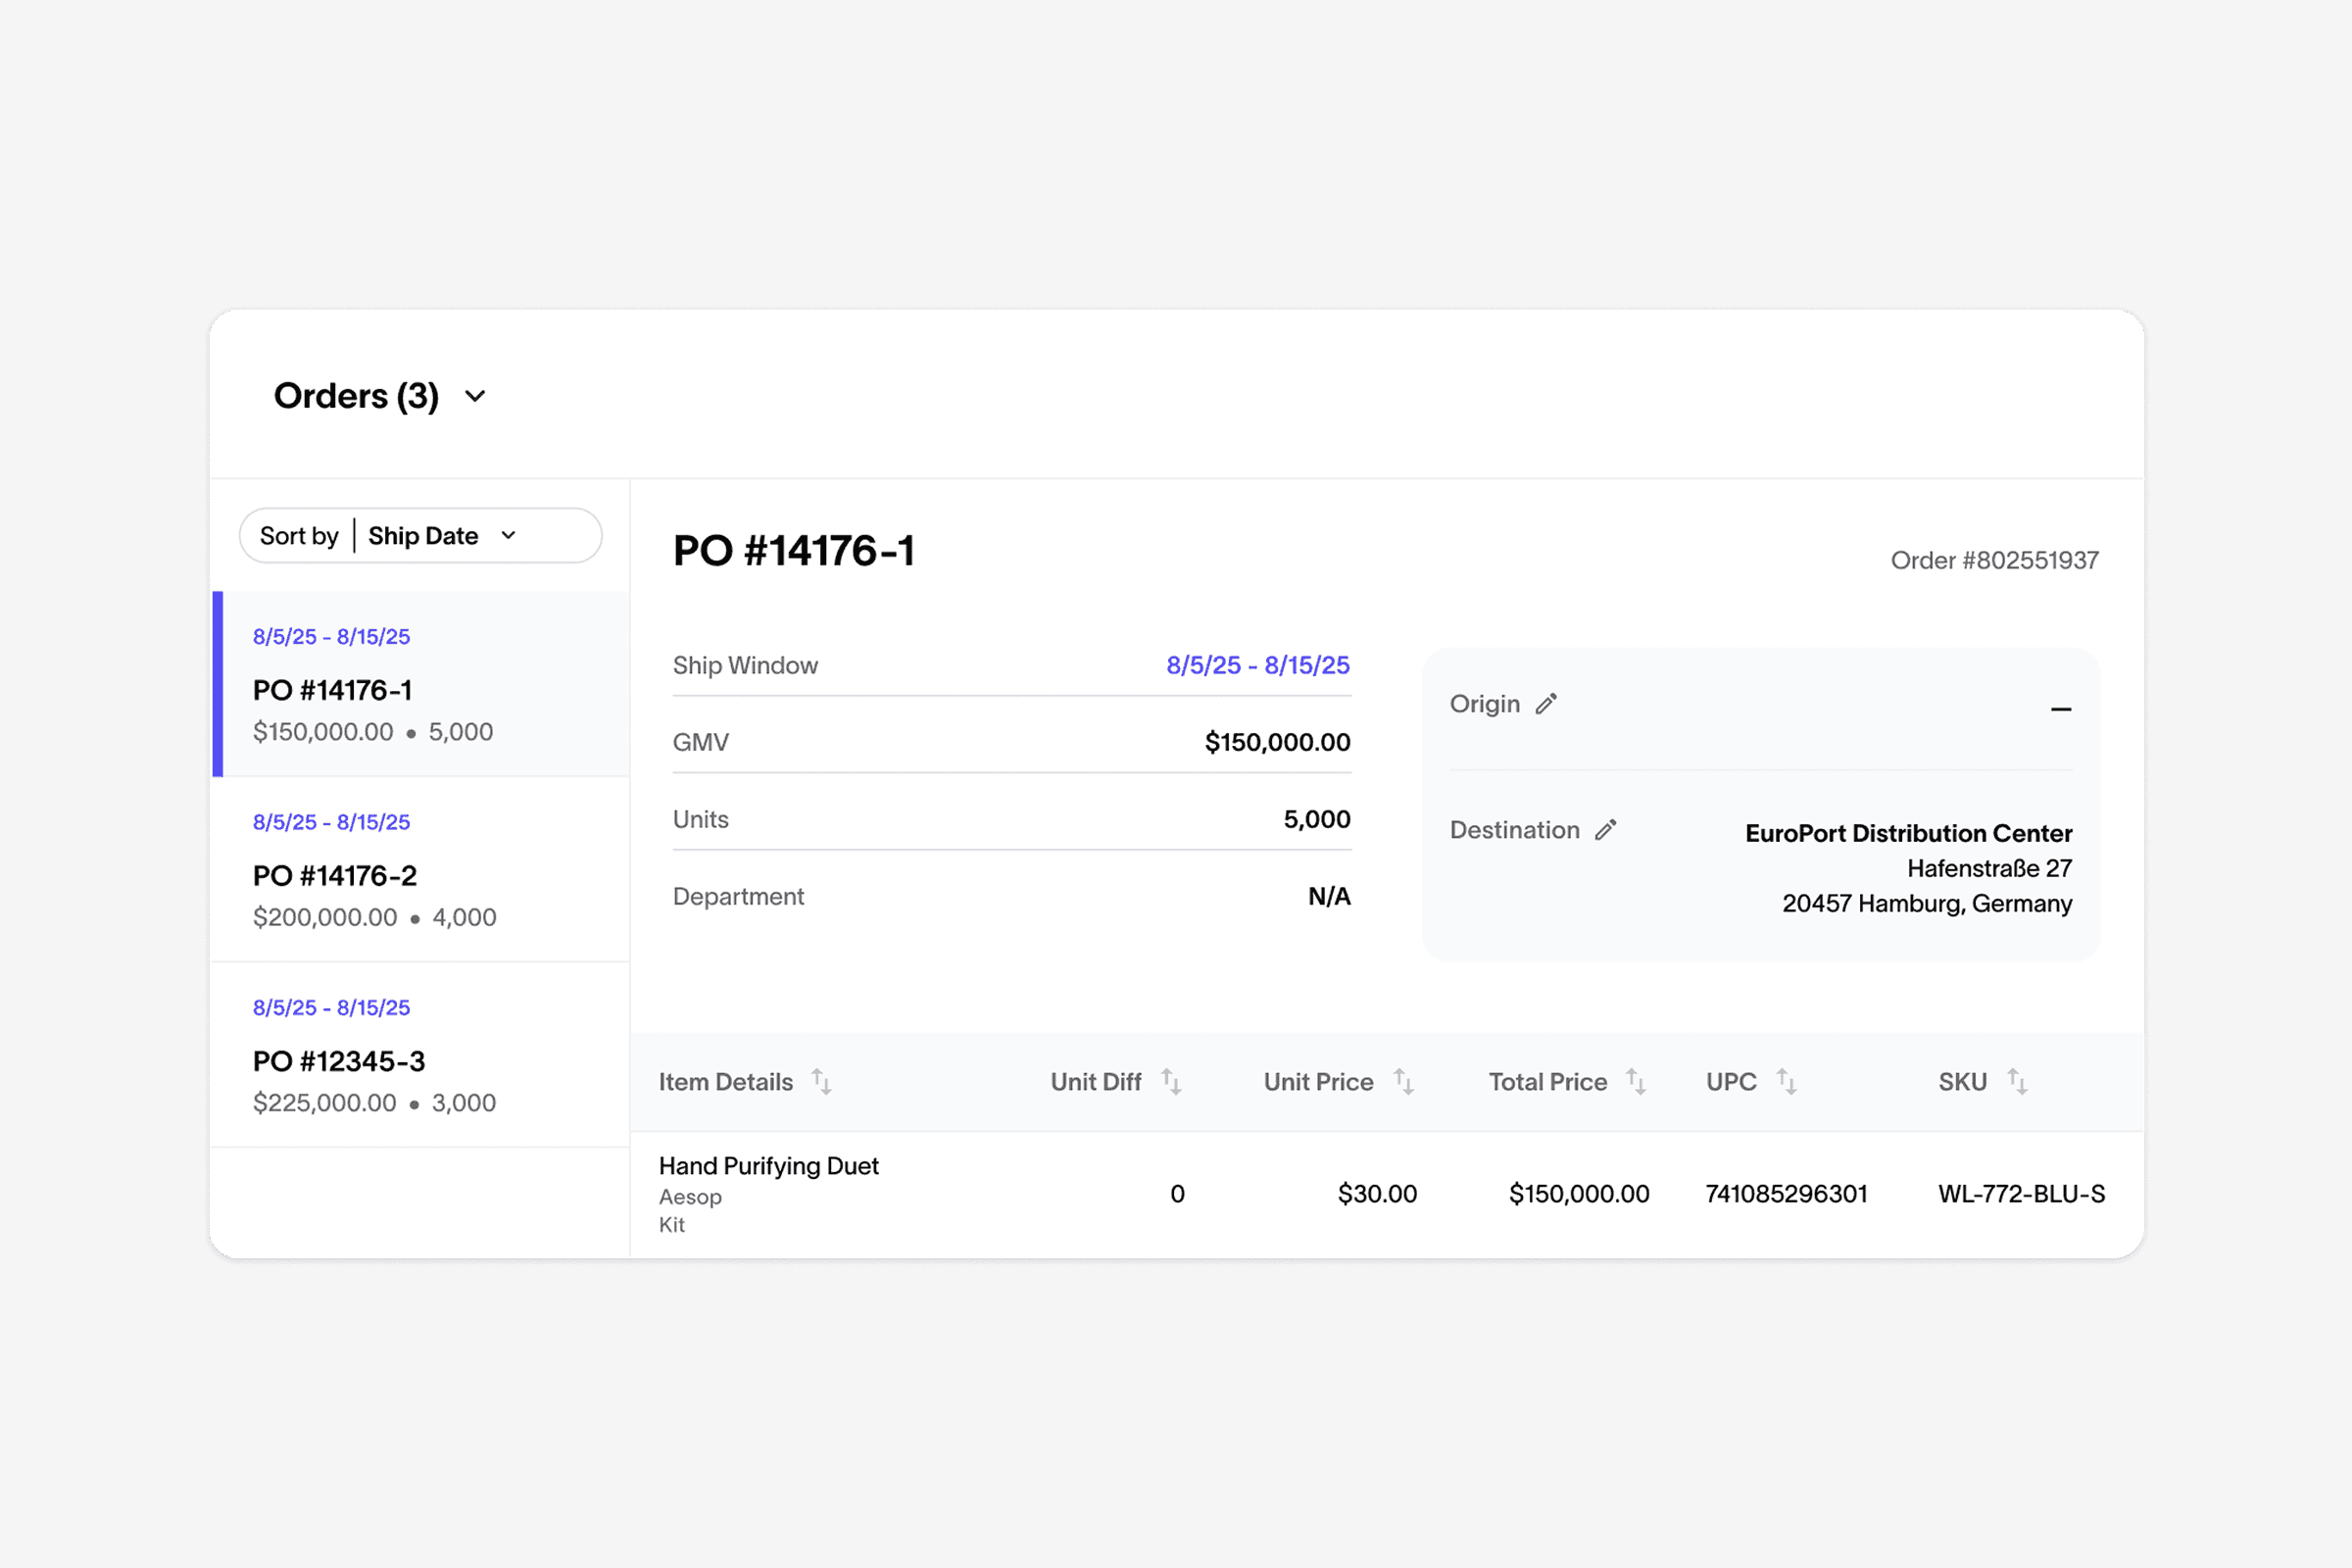The width and height of the screenshot is (2352, 1568).
Task: Sort by SKU column arrows
Action: [x=2017, y=1082]
